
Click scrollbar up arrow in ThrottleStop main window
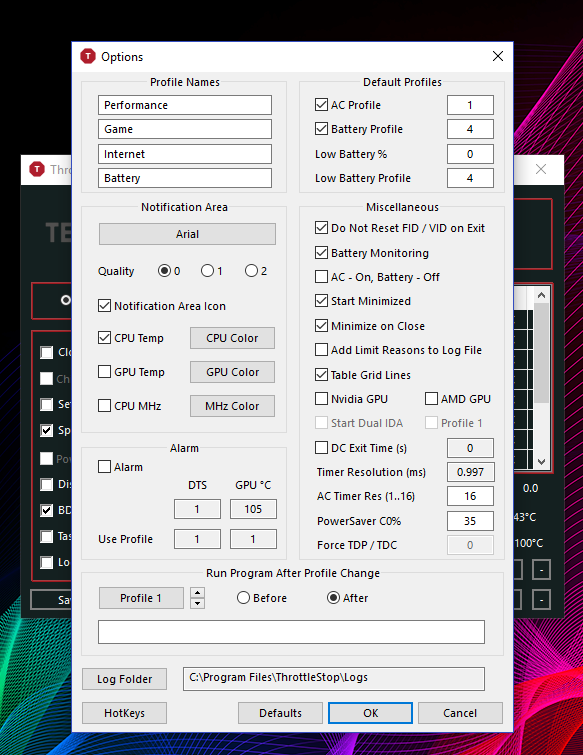tap(542, 295)
